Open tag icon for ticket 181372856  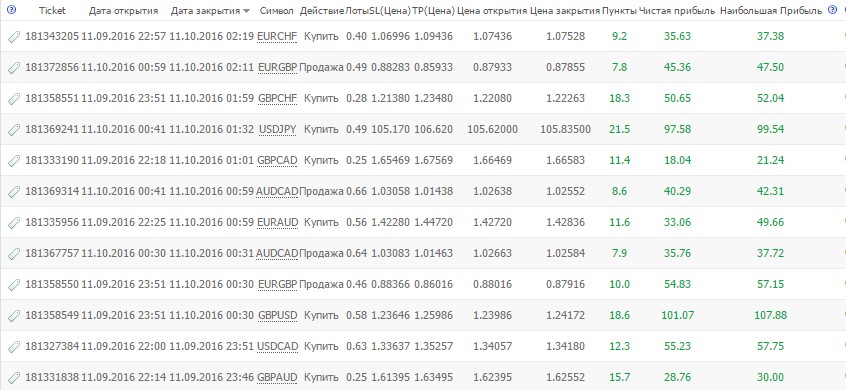pos(15,67)
